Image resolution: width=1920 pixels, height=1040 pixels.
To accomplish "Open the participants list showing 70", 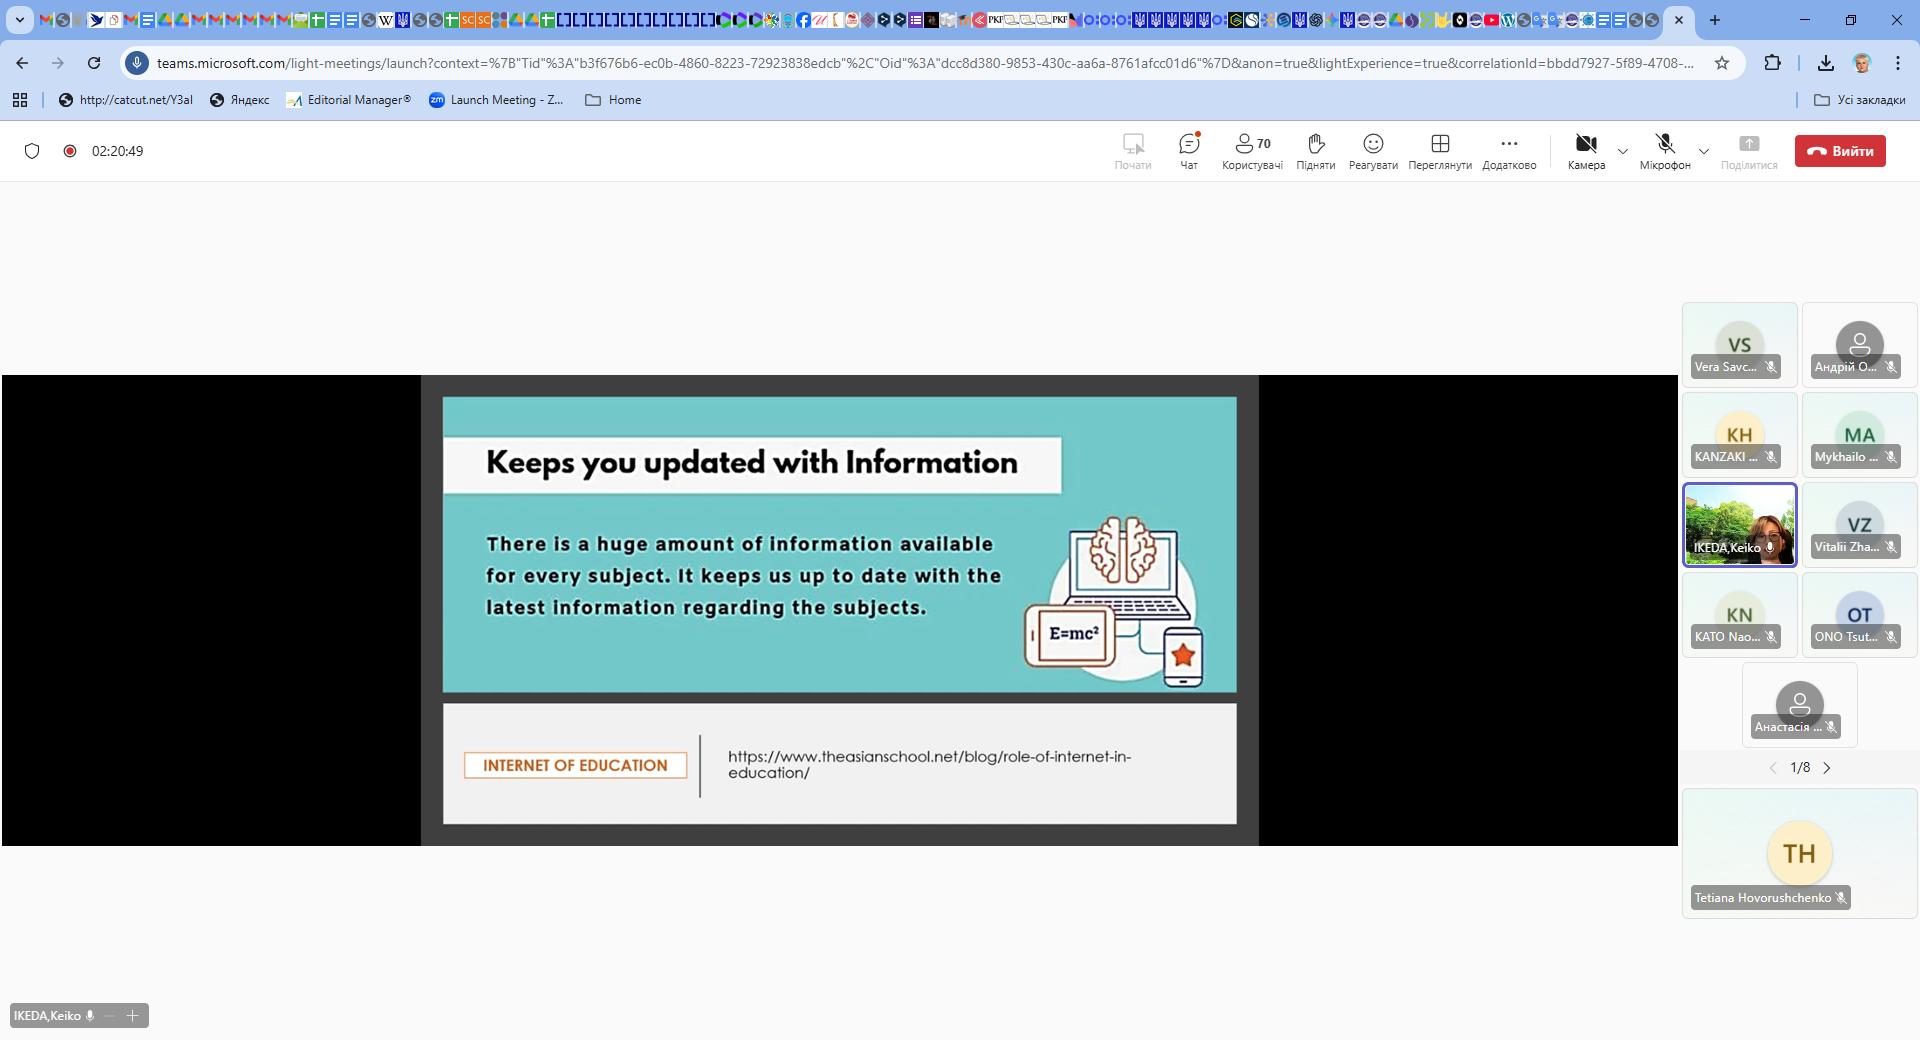I will (1252, 151).
